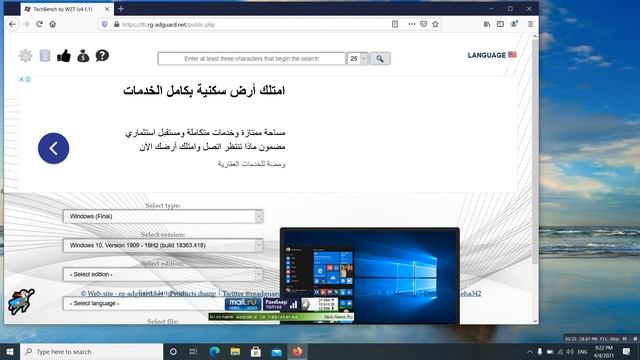Switch to Firefox on the taskbar
Image resolution: width=640 pixels, height=360 pixels.
pos(298,351)
